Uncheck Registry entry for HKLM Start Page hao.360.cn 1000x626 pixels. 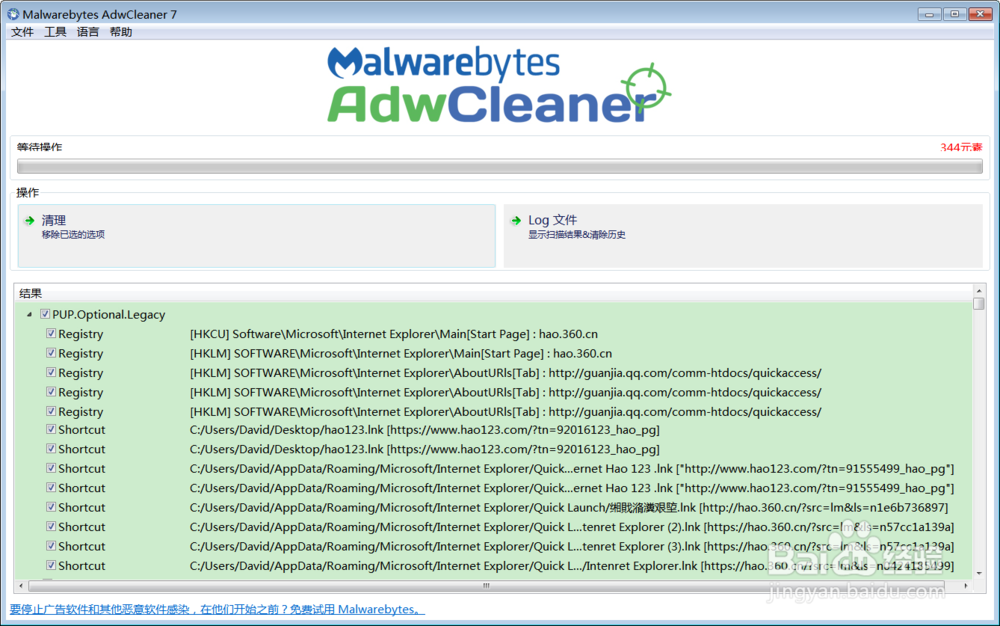[51, 353]
